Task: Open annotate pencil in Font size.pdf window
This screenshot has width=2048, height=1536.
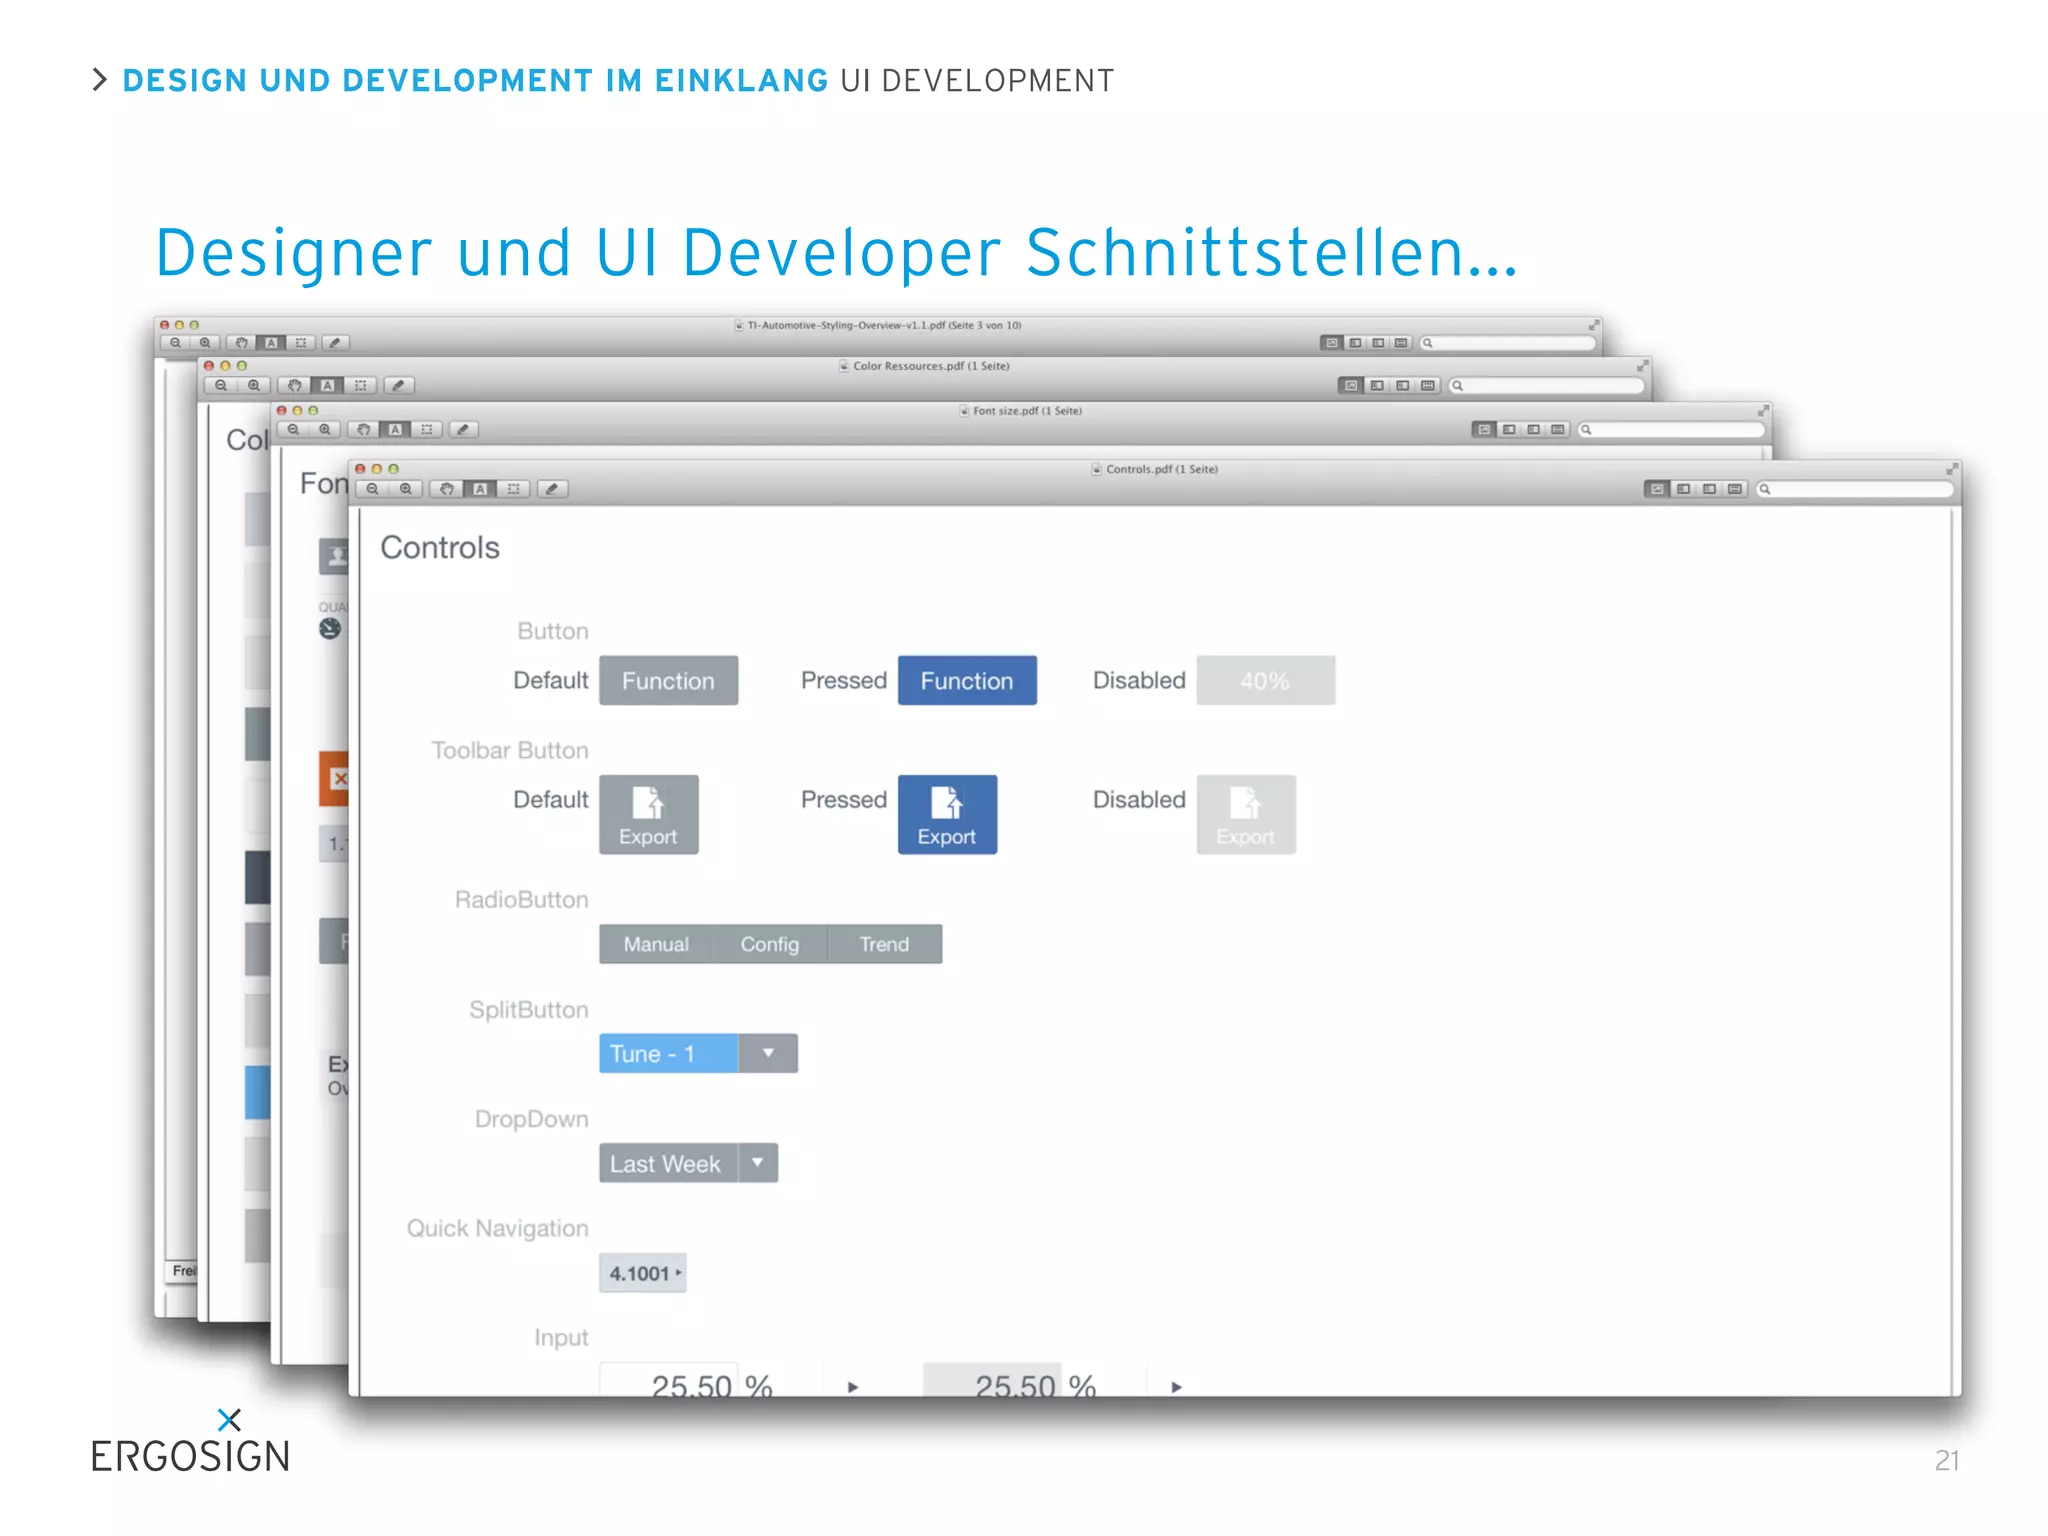Action: point(462,430)
